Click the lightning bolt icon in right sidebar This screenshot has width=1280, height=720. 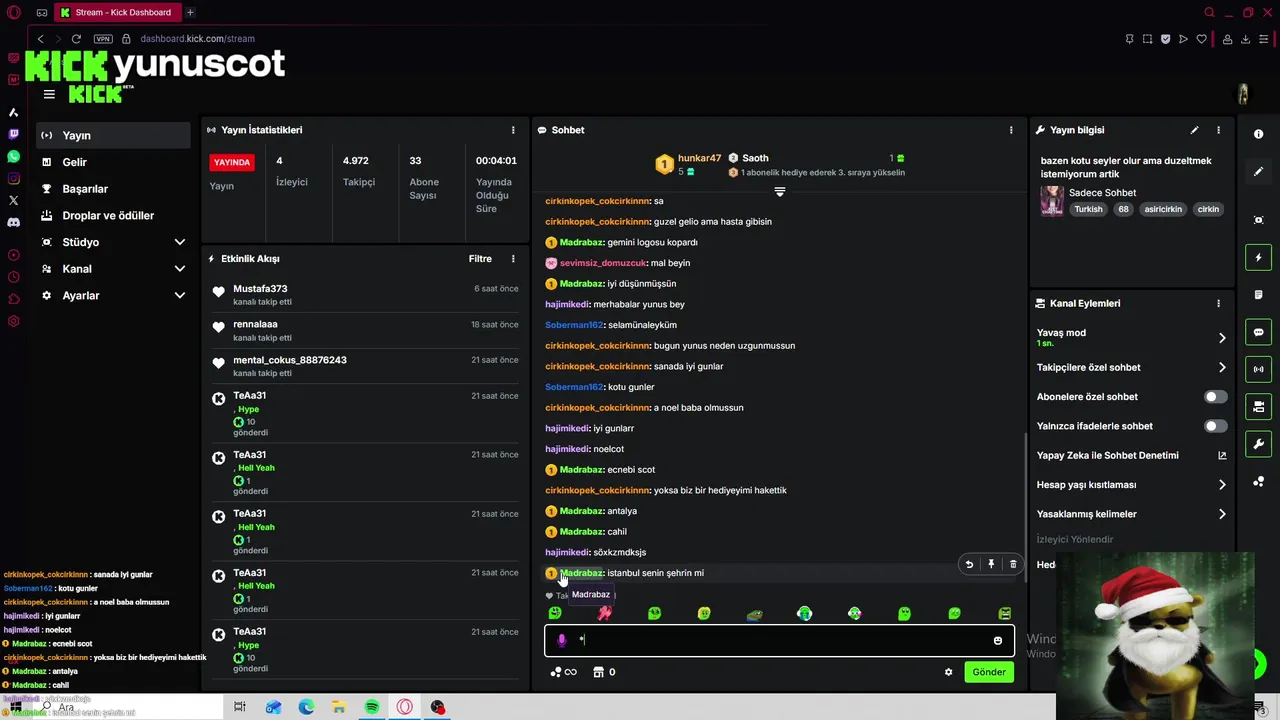point(1259,258)
